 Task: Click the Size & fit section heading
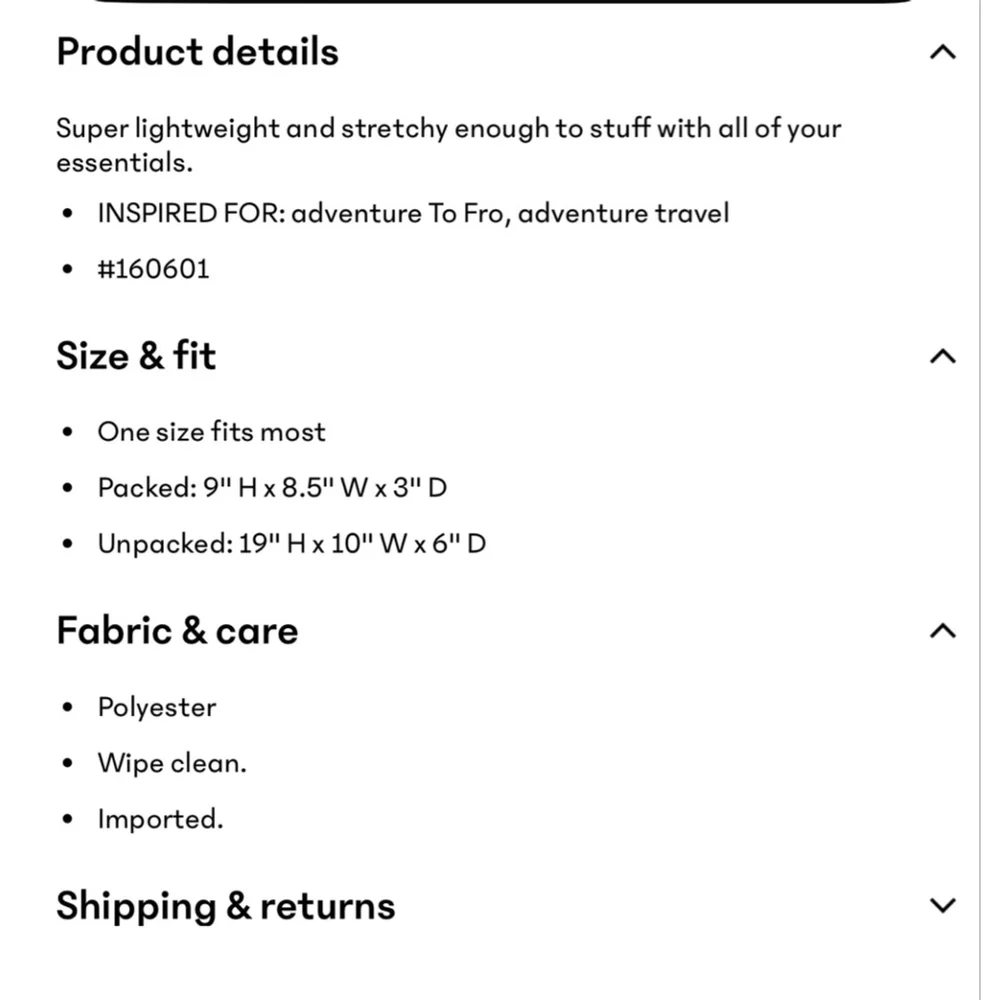pyautogui.click(x=136, y=356)
